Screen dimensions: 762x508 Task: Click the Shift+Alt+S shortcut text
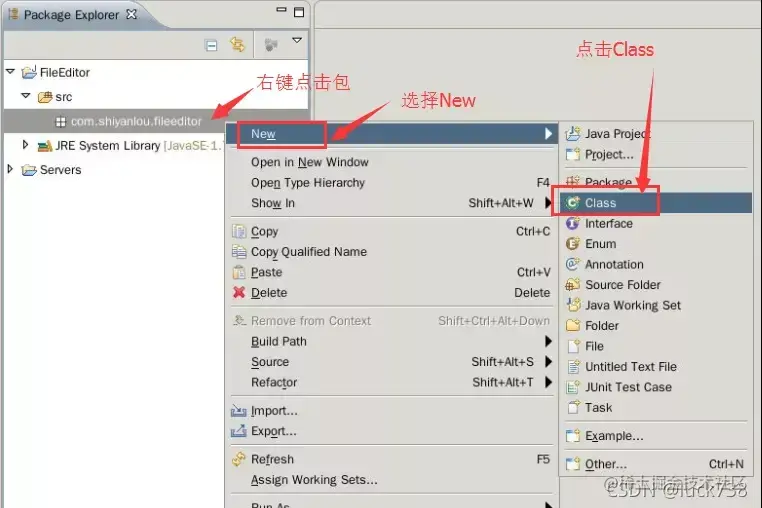click(x=502, y=362)
